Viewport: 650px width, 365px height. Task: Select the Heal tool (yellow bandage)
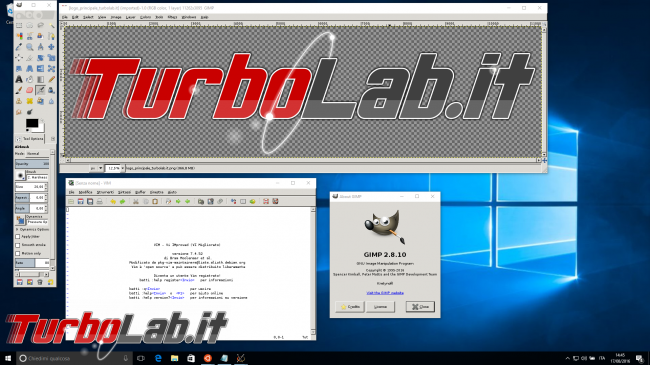pyautogui.click(x=30, y=101)
